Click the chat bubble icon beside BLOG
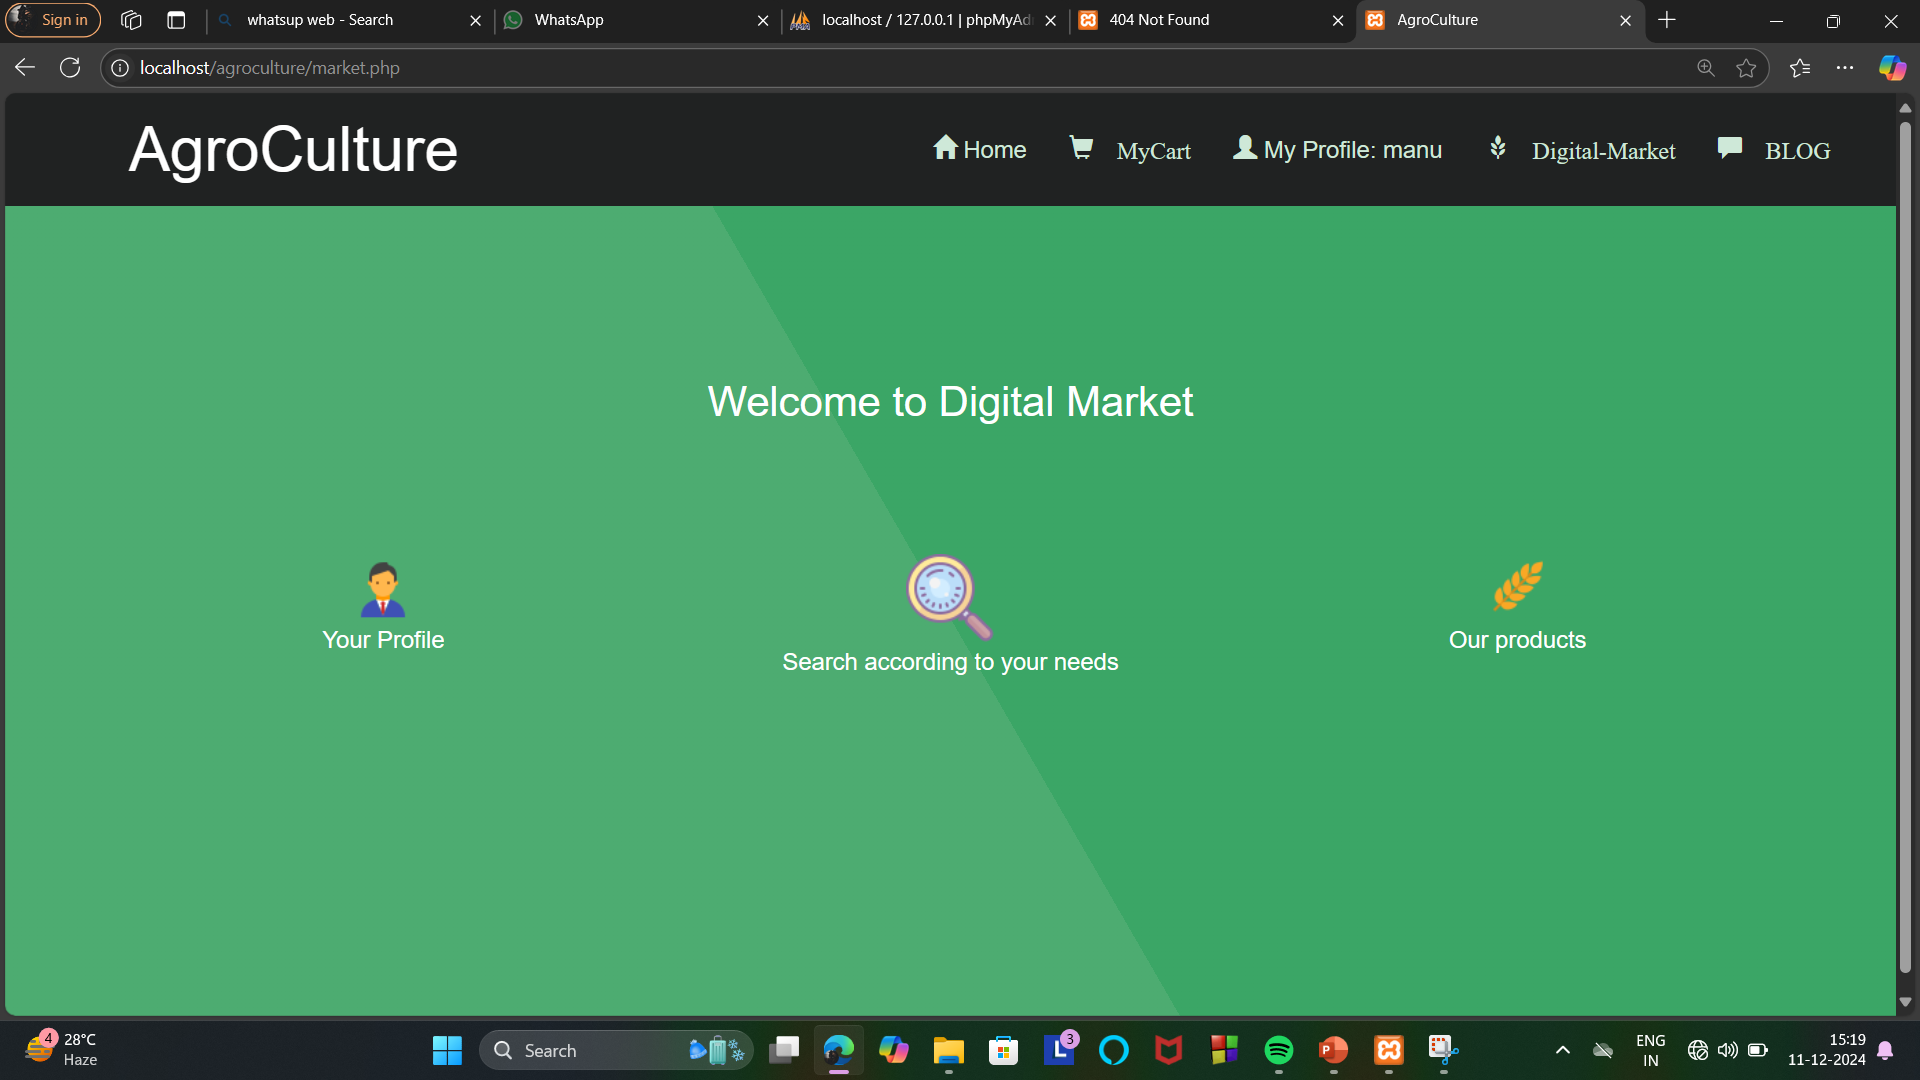Image resolution: width=1920 pixels, height=1080 pixels. pyautogui.click(x=1729, y=148)
